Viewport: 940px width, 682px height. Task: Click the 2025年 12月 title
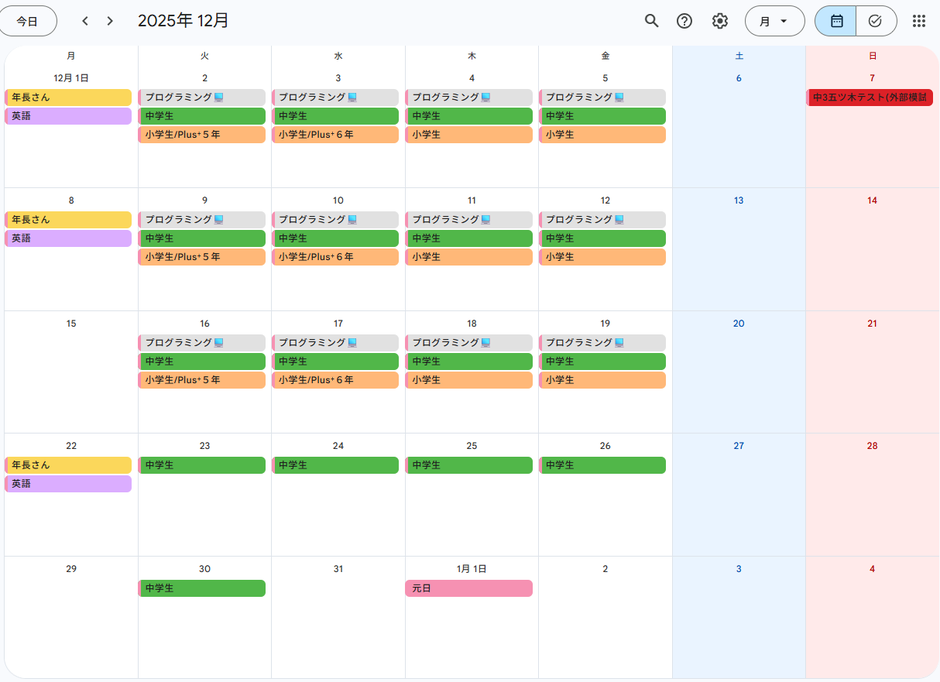coord(183,20)
